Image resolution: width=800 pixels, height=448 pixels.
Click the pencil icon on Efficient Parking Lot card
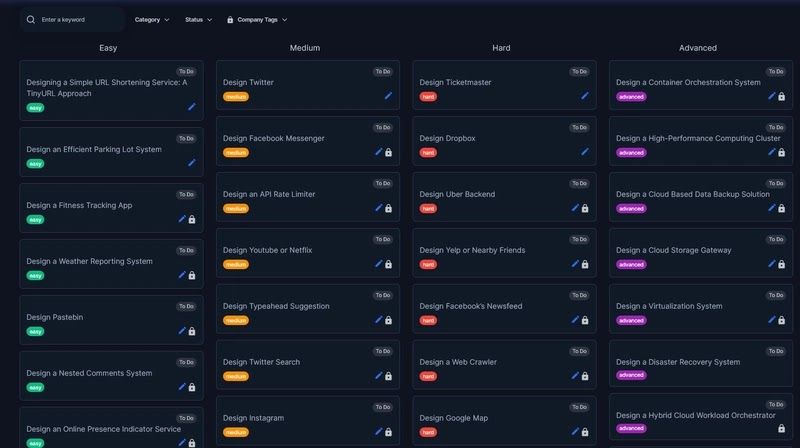point(191,162)
